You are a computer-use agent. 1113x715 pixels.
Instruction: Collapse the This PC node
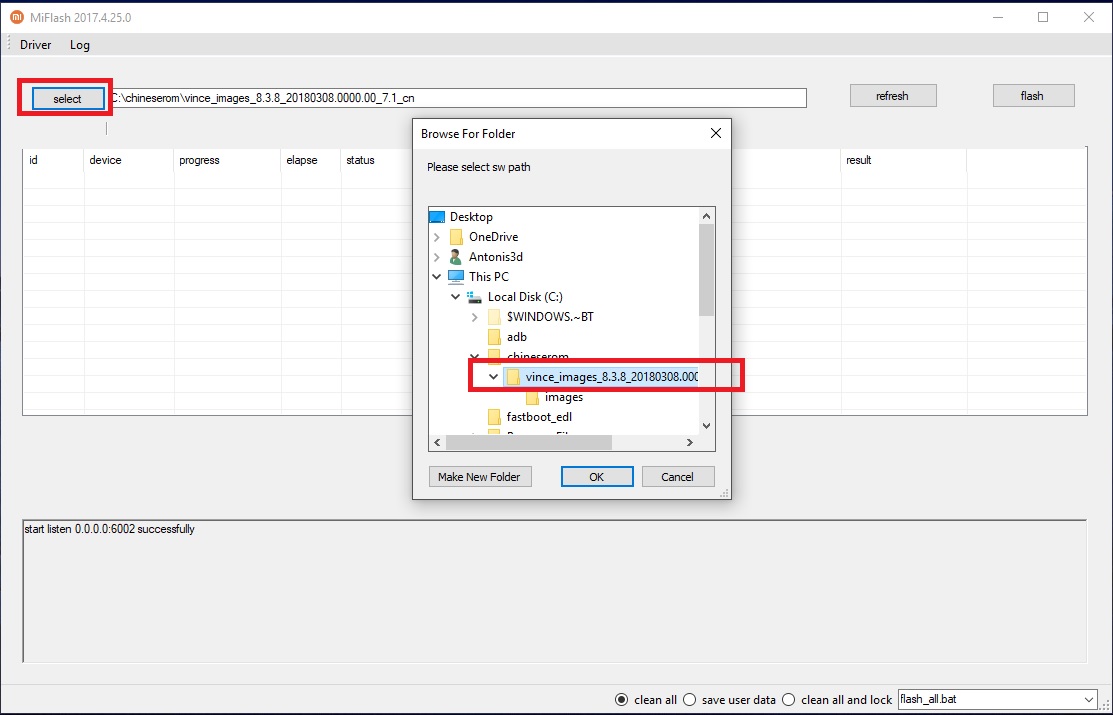tap(437, 277)
